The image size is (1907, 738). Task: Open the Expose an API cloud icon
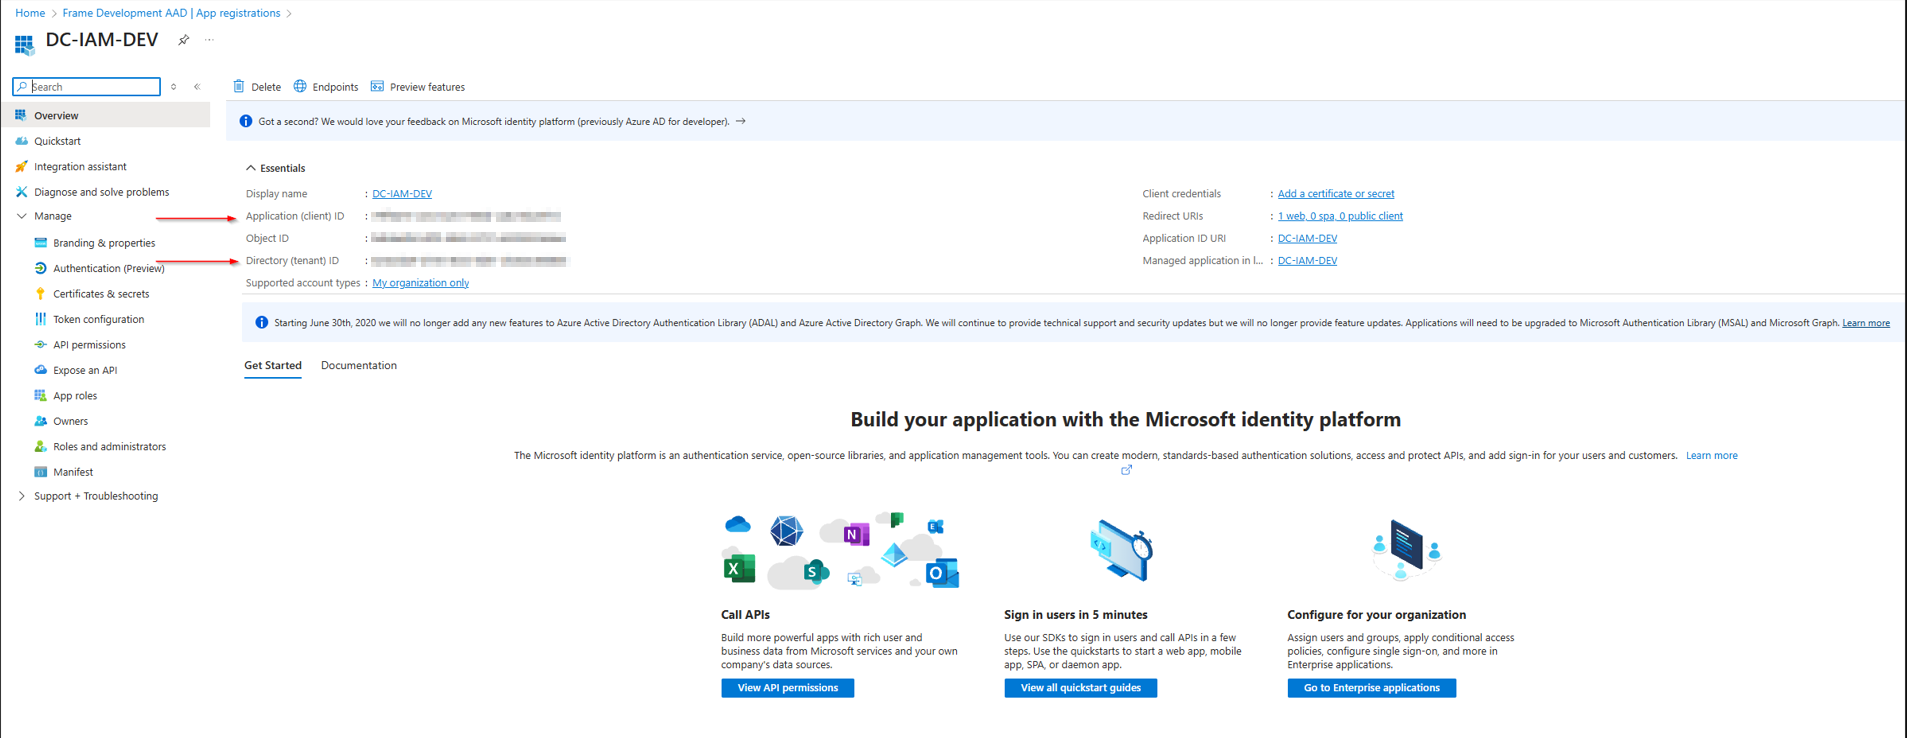(x=40, y=370)
